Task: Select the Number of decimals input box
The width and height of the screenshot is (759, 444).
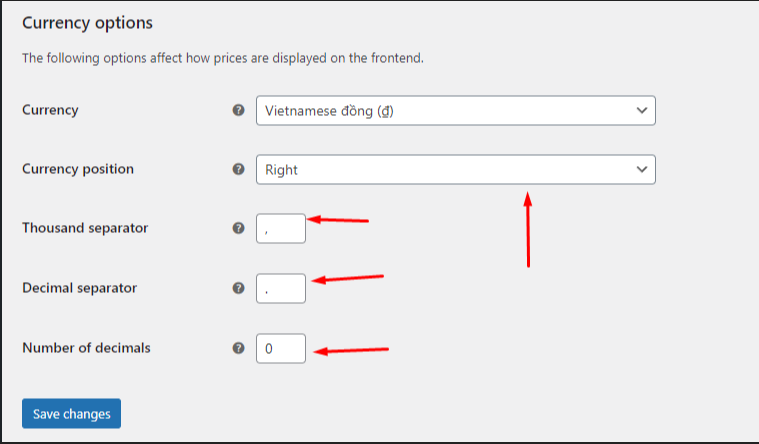Action: pyautogui.click(x=281, y=349)
